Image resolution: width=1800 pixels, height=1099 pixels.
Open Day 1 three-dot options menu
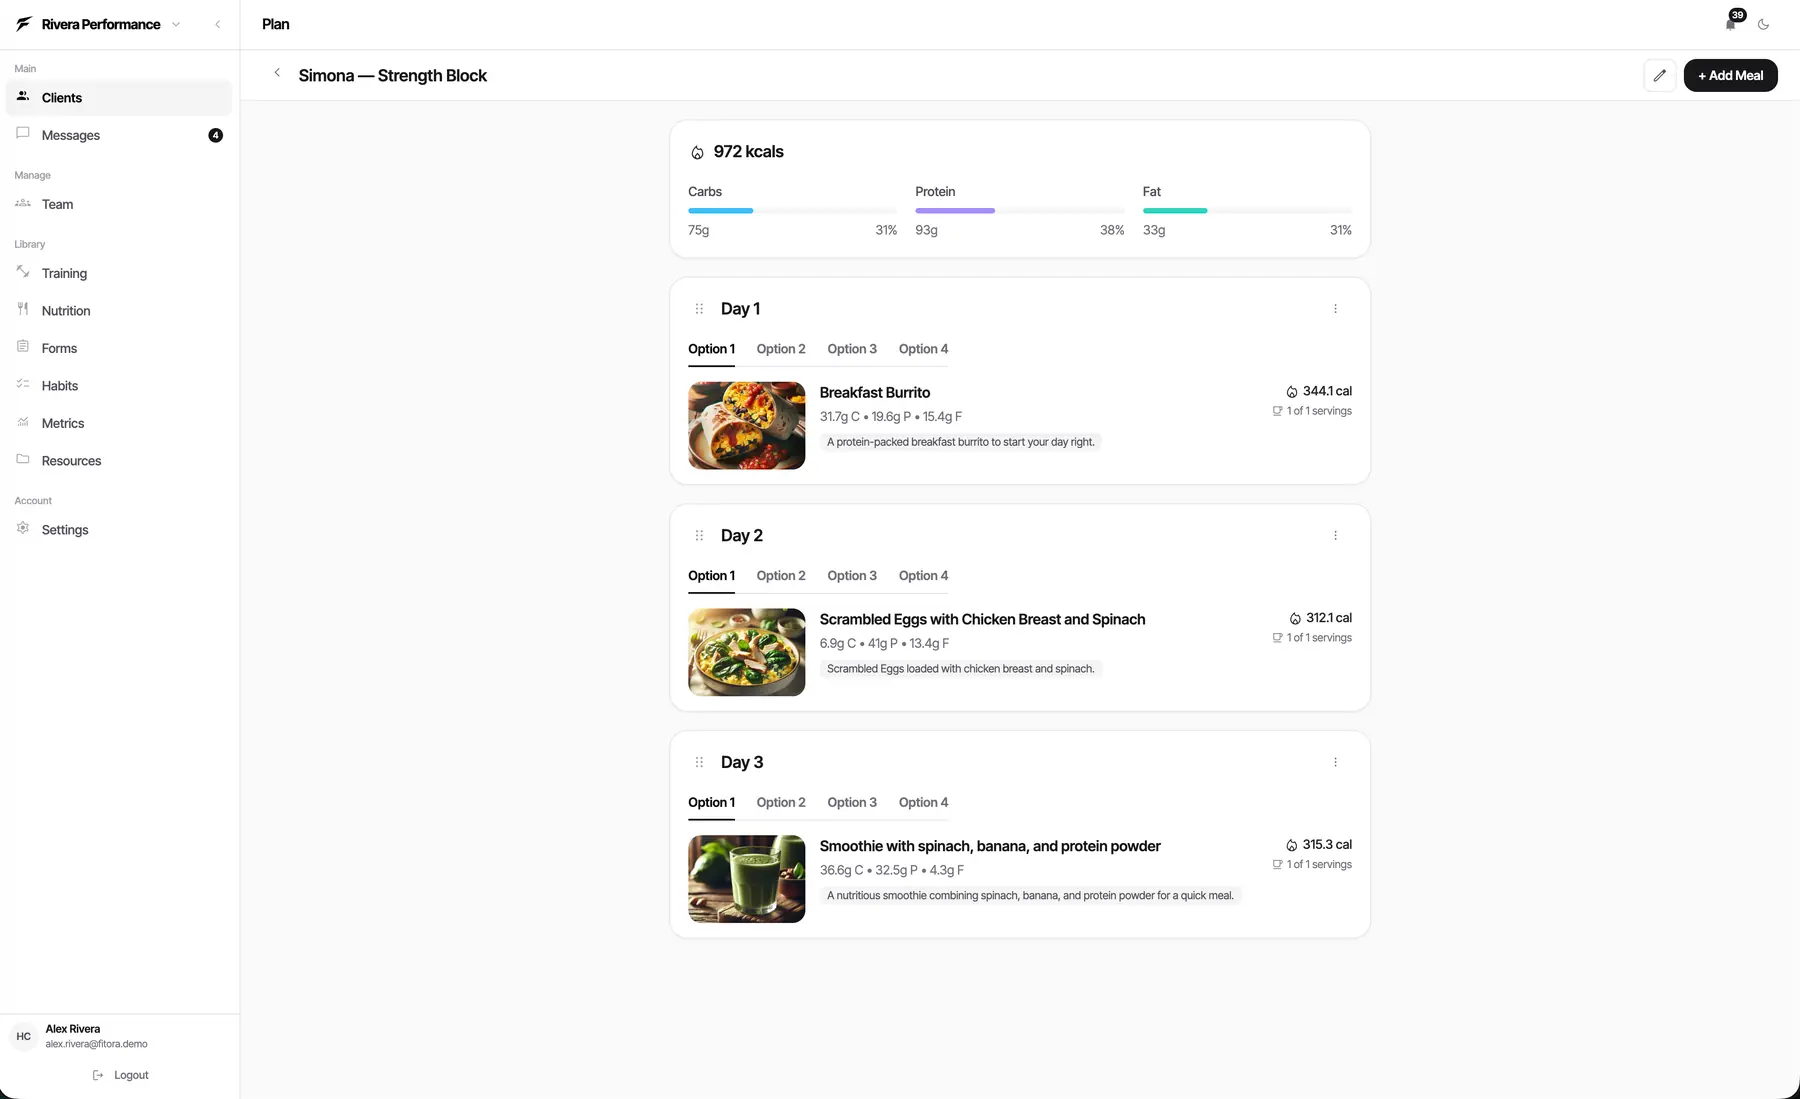pyautogui.click(x=1335, y=309)
